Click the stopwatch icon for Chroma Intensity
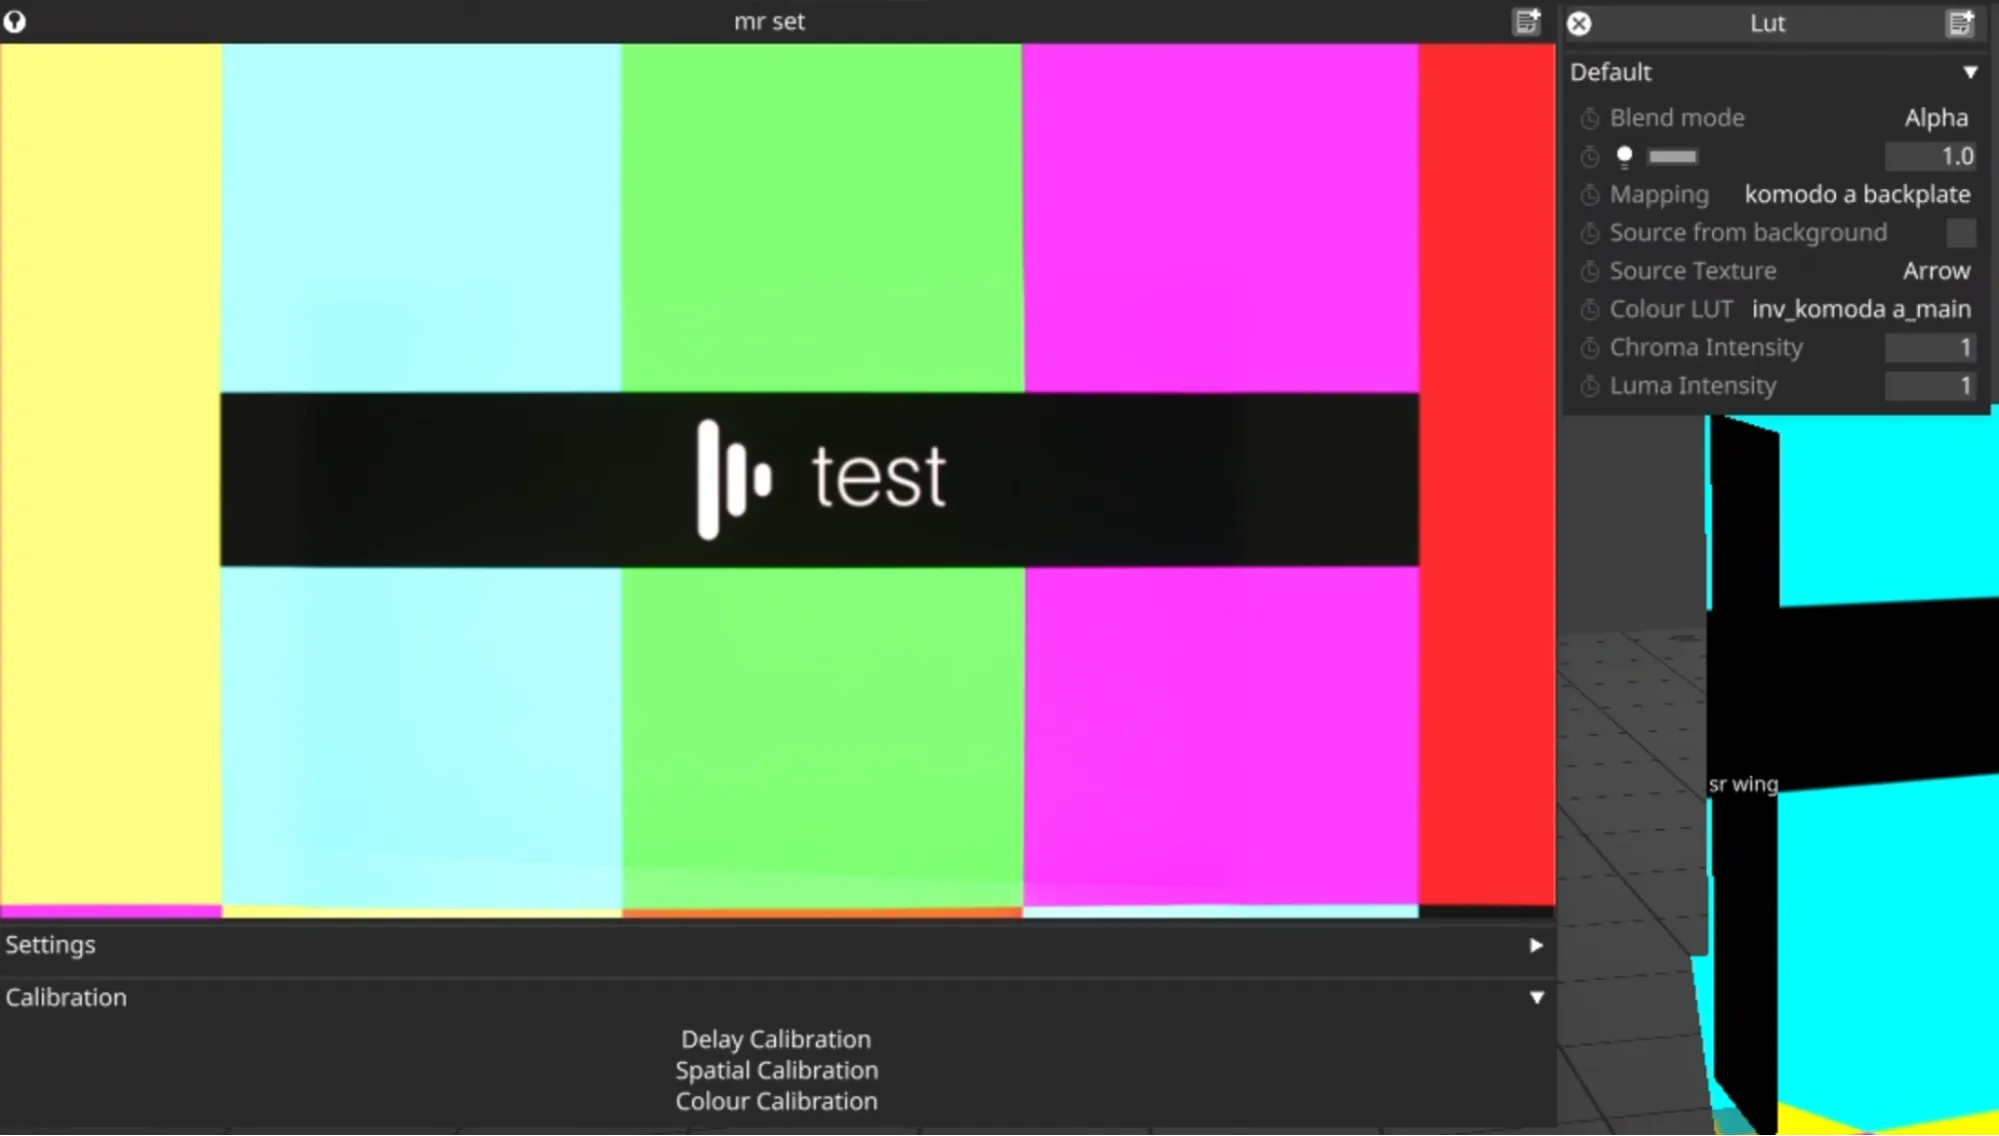 click(x=1589, y=348)
